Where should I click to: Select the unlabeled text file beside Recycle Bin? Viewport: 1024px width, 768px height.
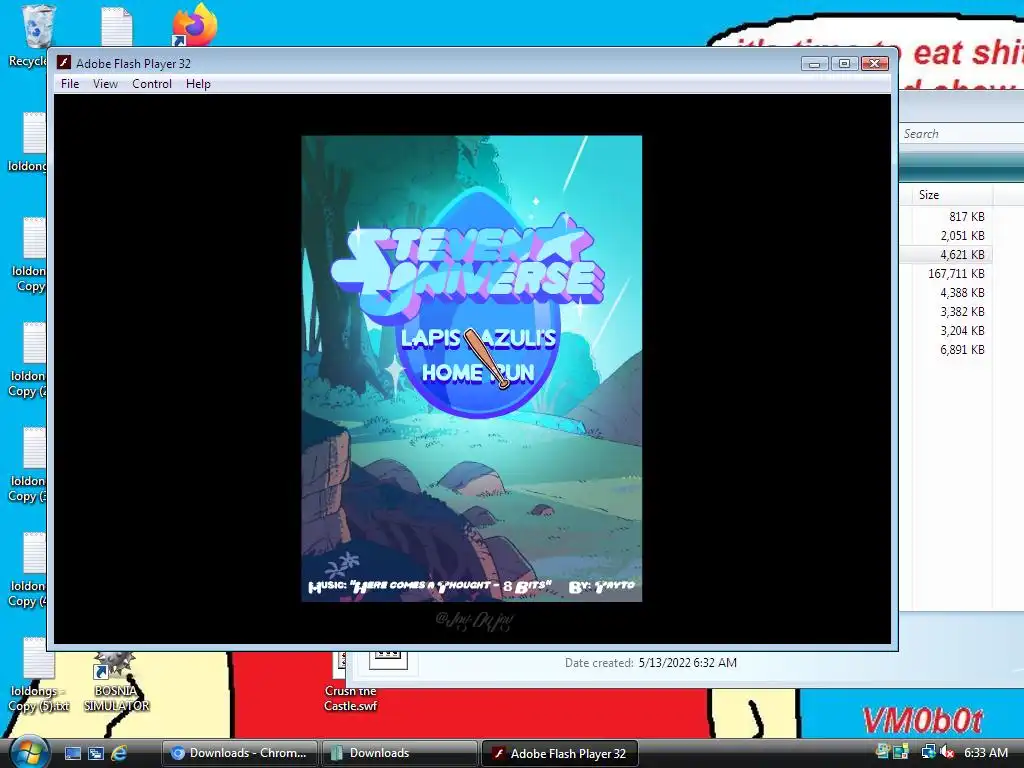[x=116, y=26]
